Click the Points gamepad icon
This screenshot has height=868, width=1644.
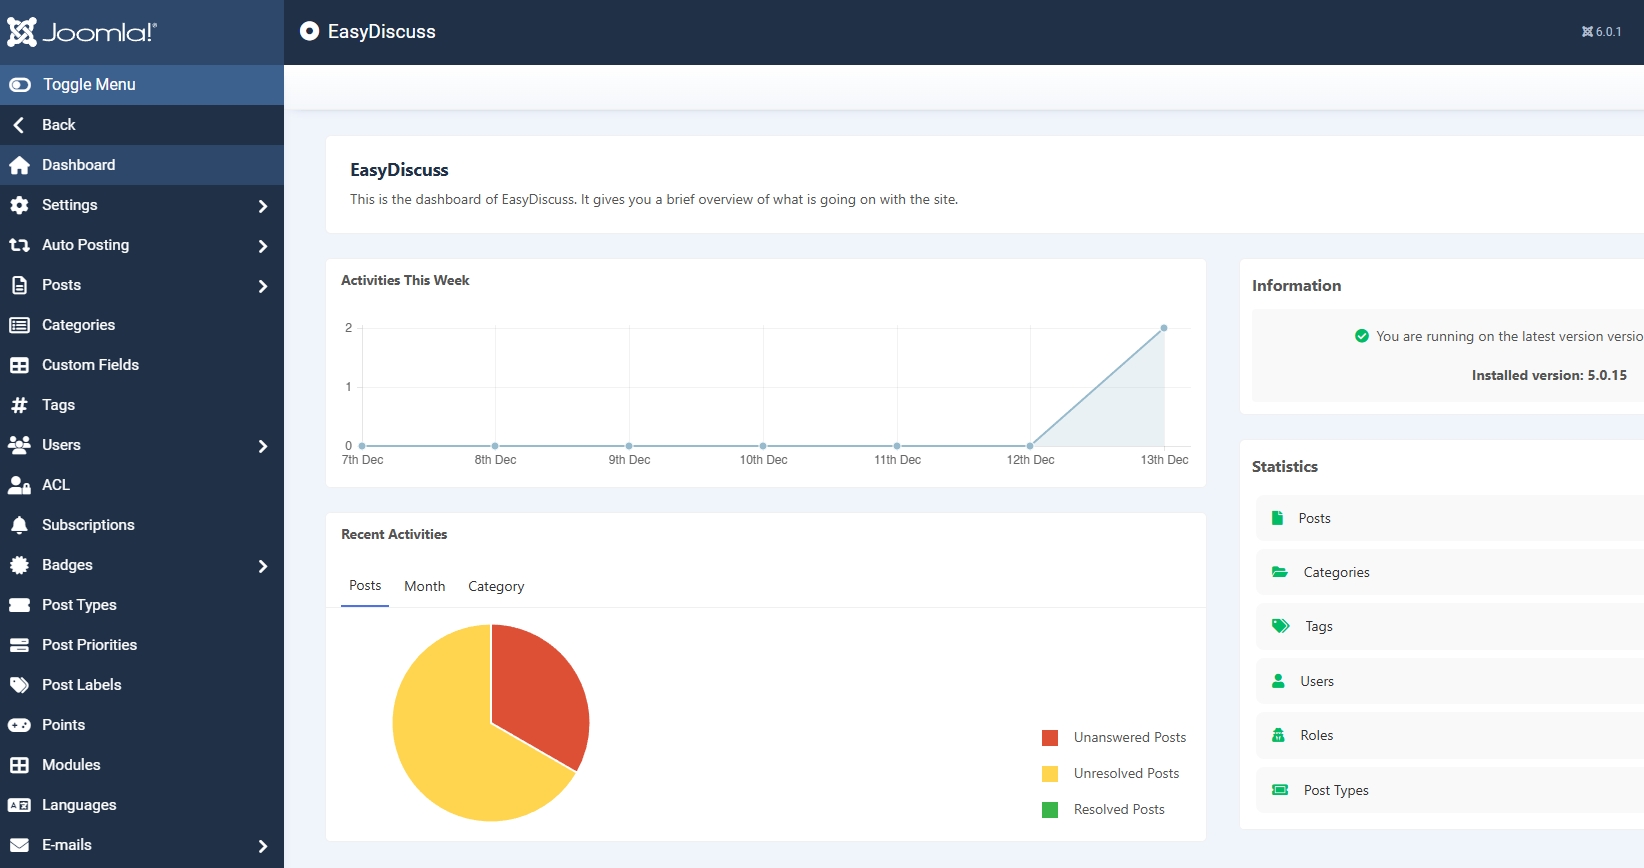[19, 725]
